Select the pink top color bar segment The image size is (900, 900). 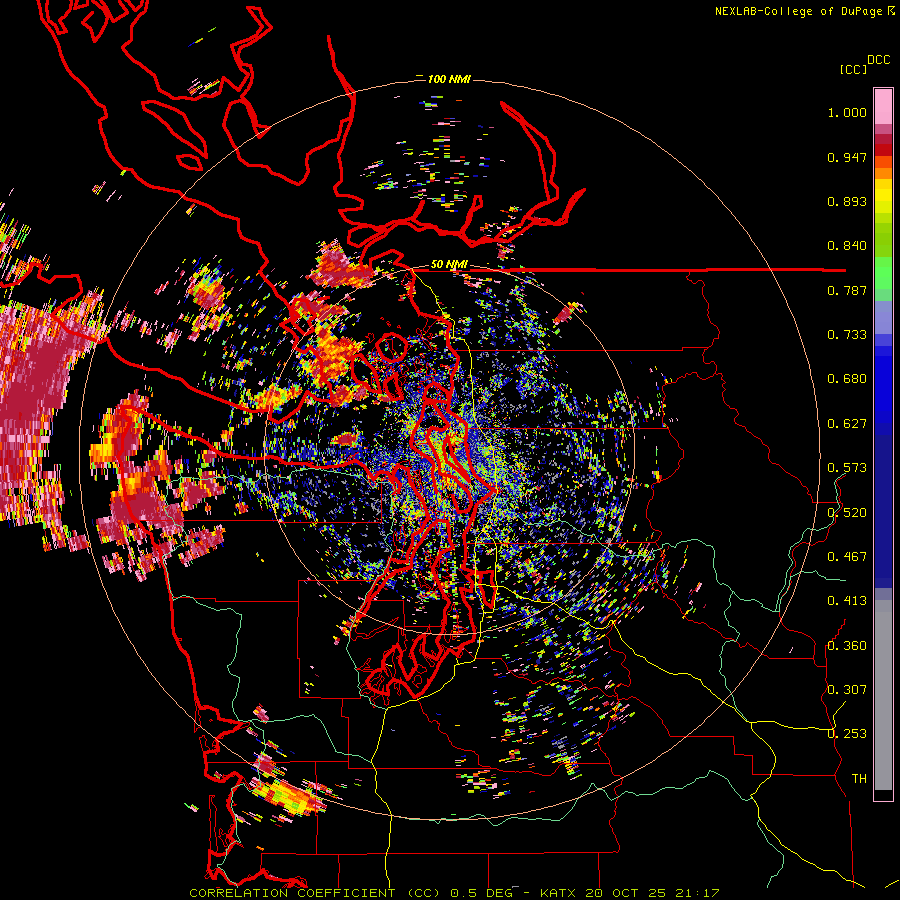click(883, 106)
